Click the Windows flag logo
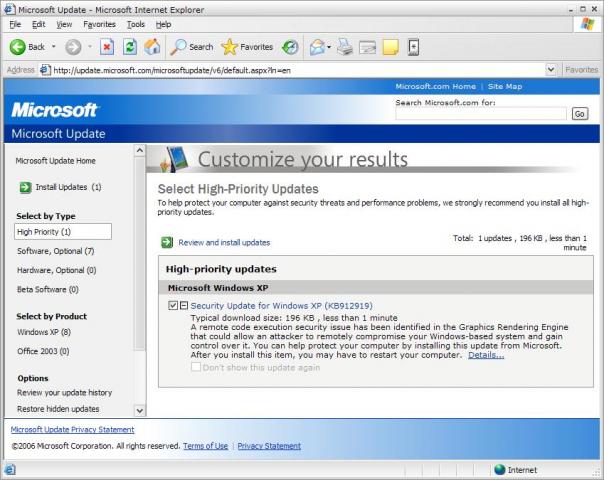The image size is (604, 480). tap(587, 24)
